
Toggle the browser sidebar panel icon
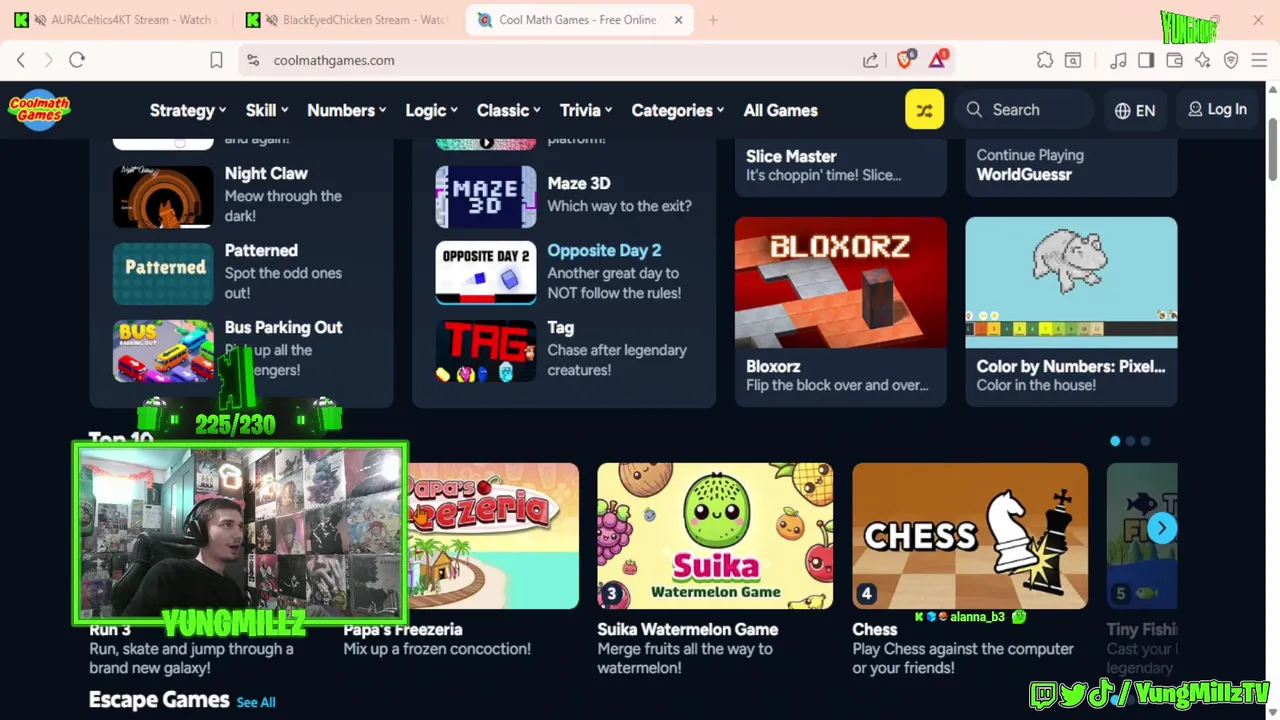coord(1146,60)
